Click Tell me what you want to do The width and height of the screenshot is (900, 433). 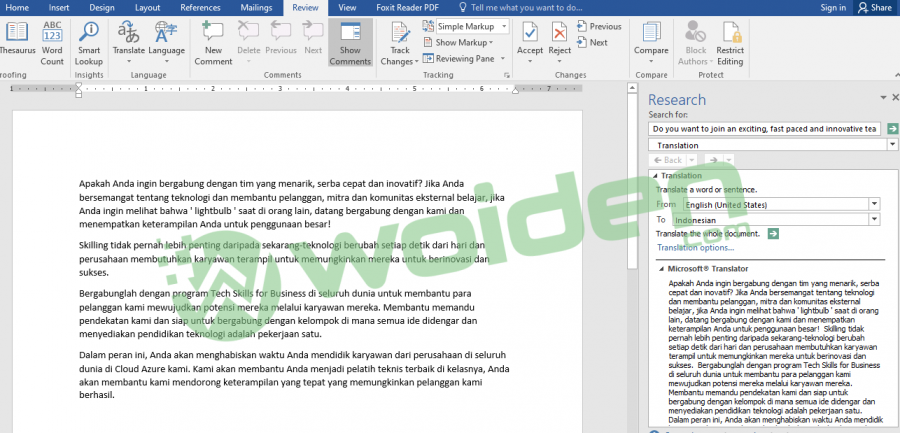click(521, 8)
